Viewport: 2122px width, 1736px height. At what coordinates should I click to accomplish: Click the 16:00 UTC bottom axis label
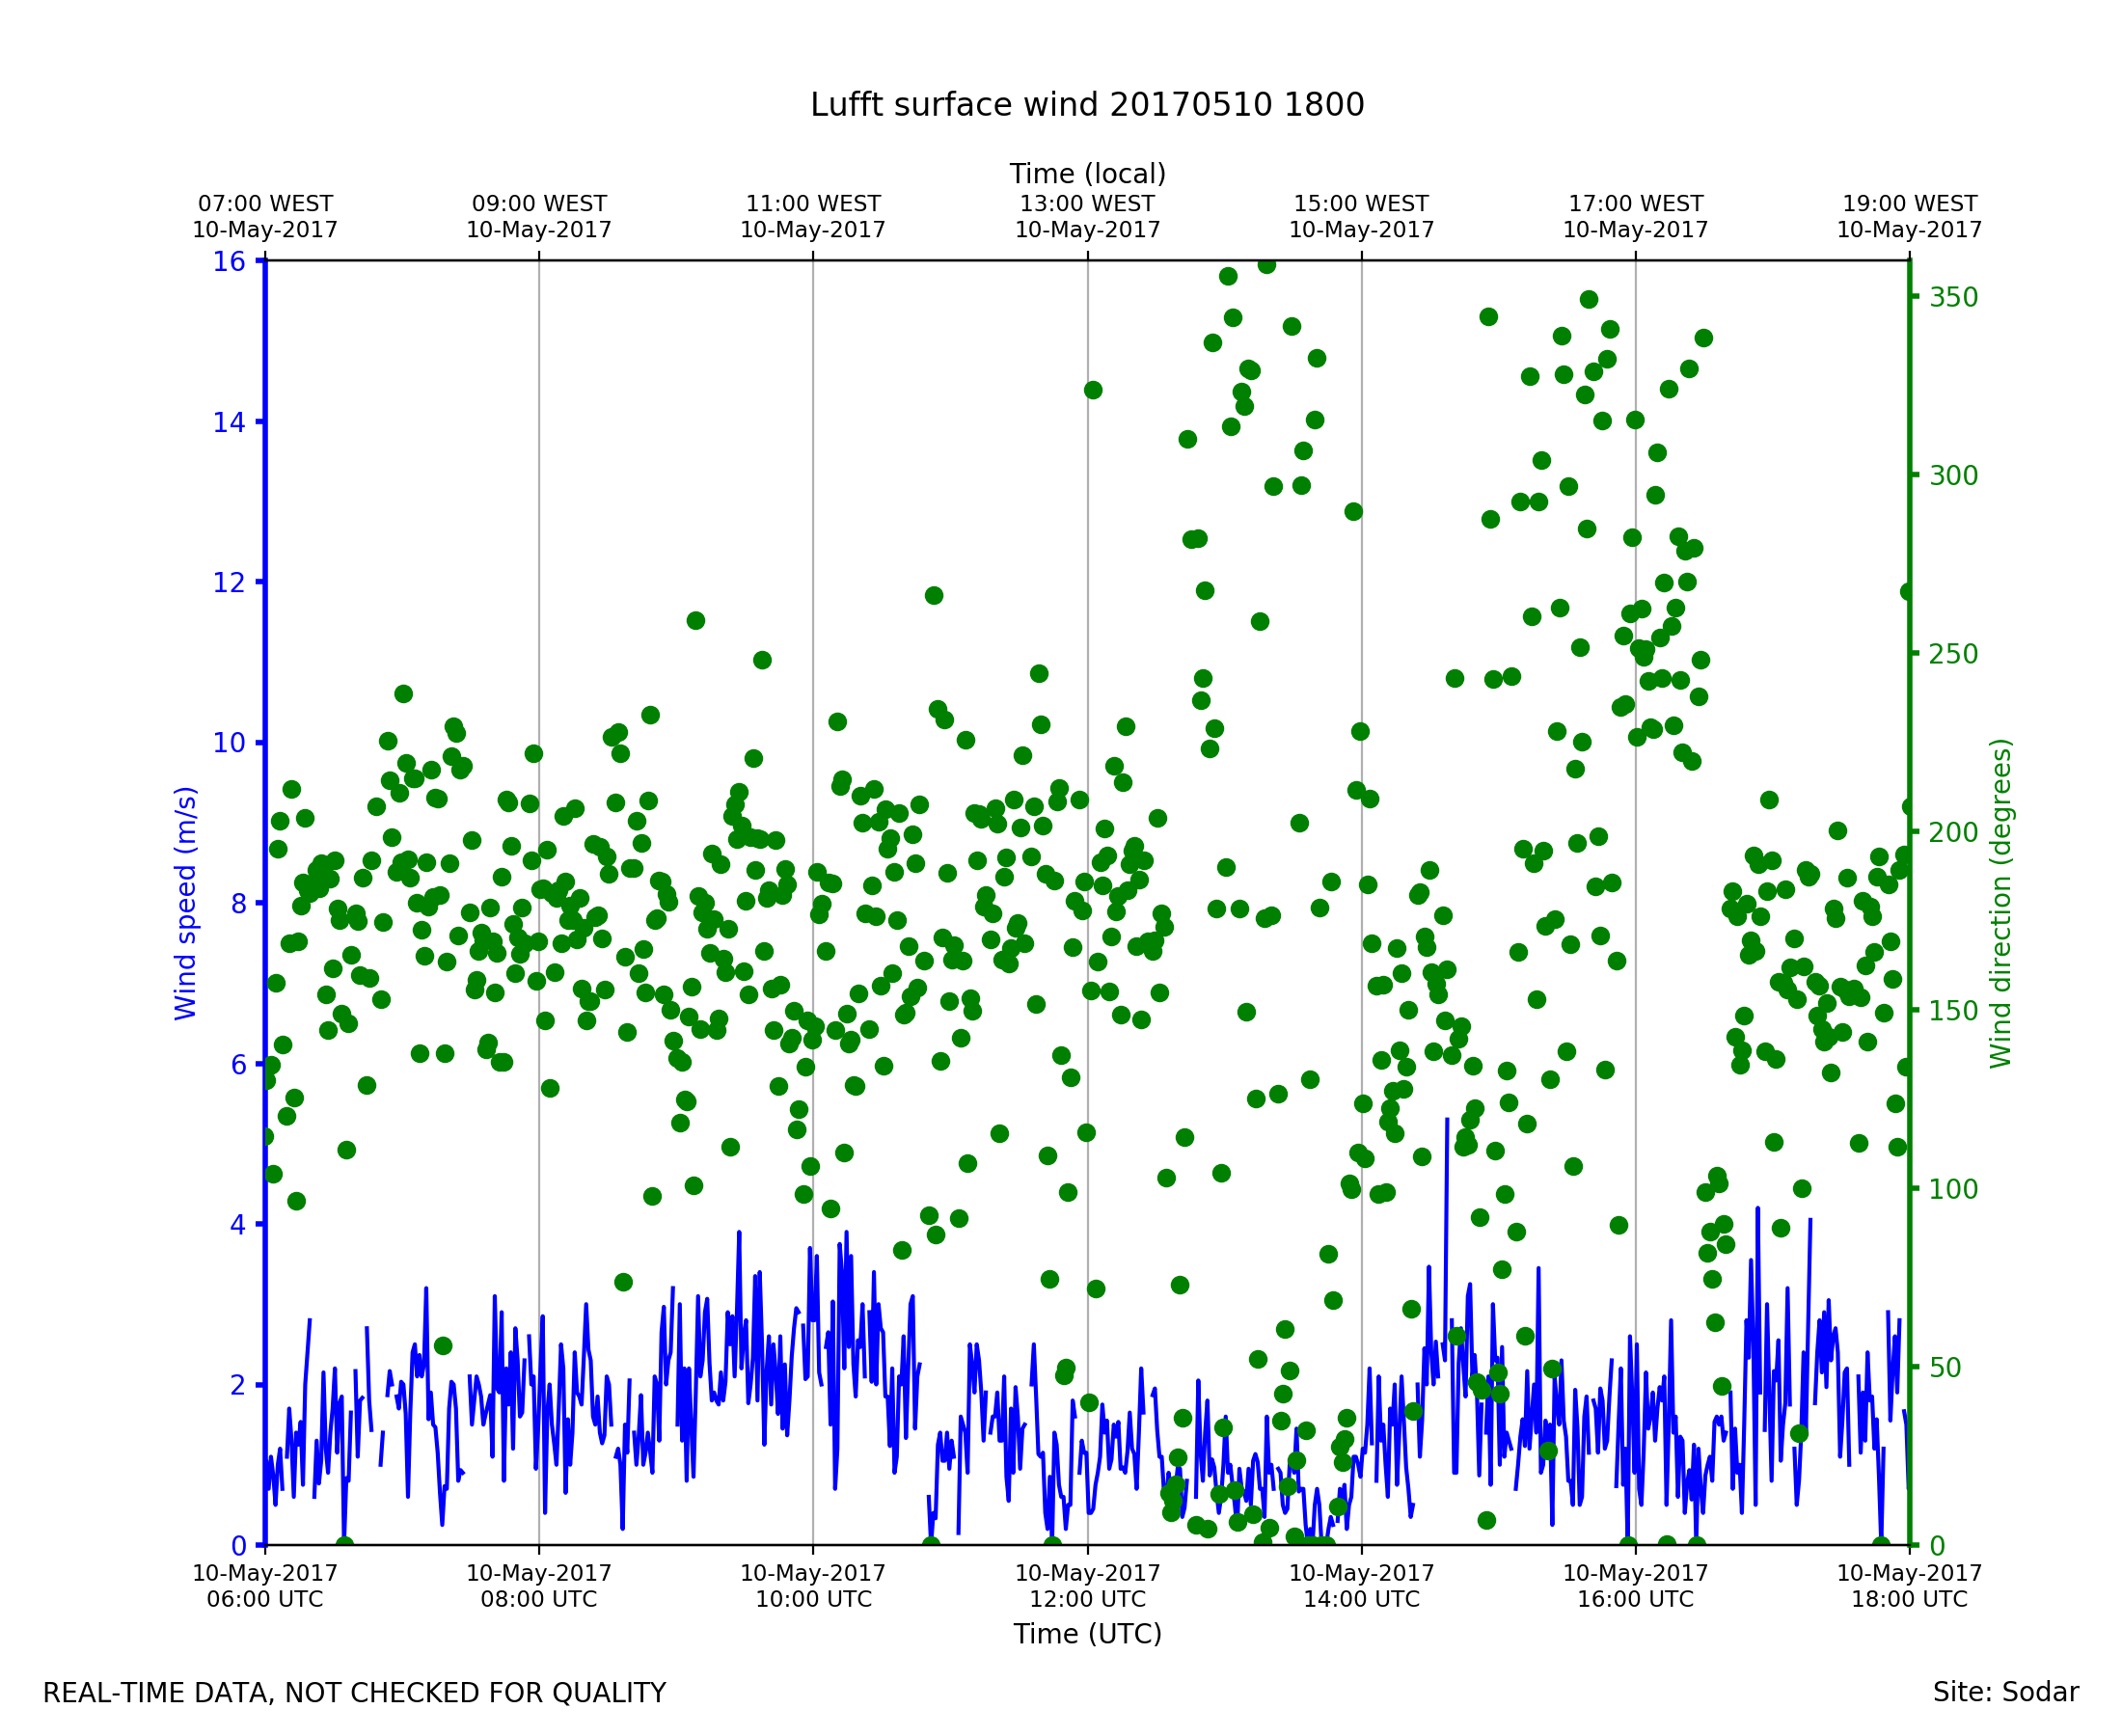coord(1635,1586)
